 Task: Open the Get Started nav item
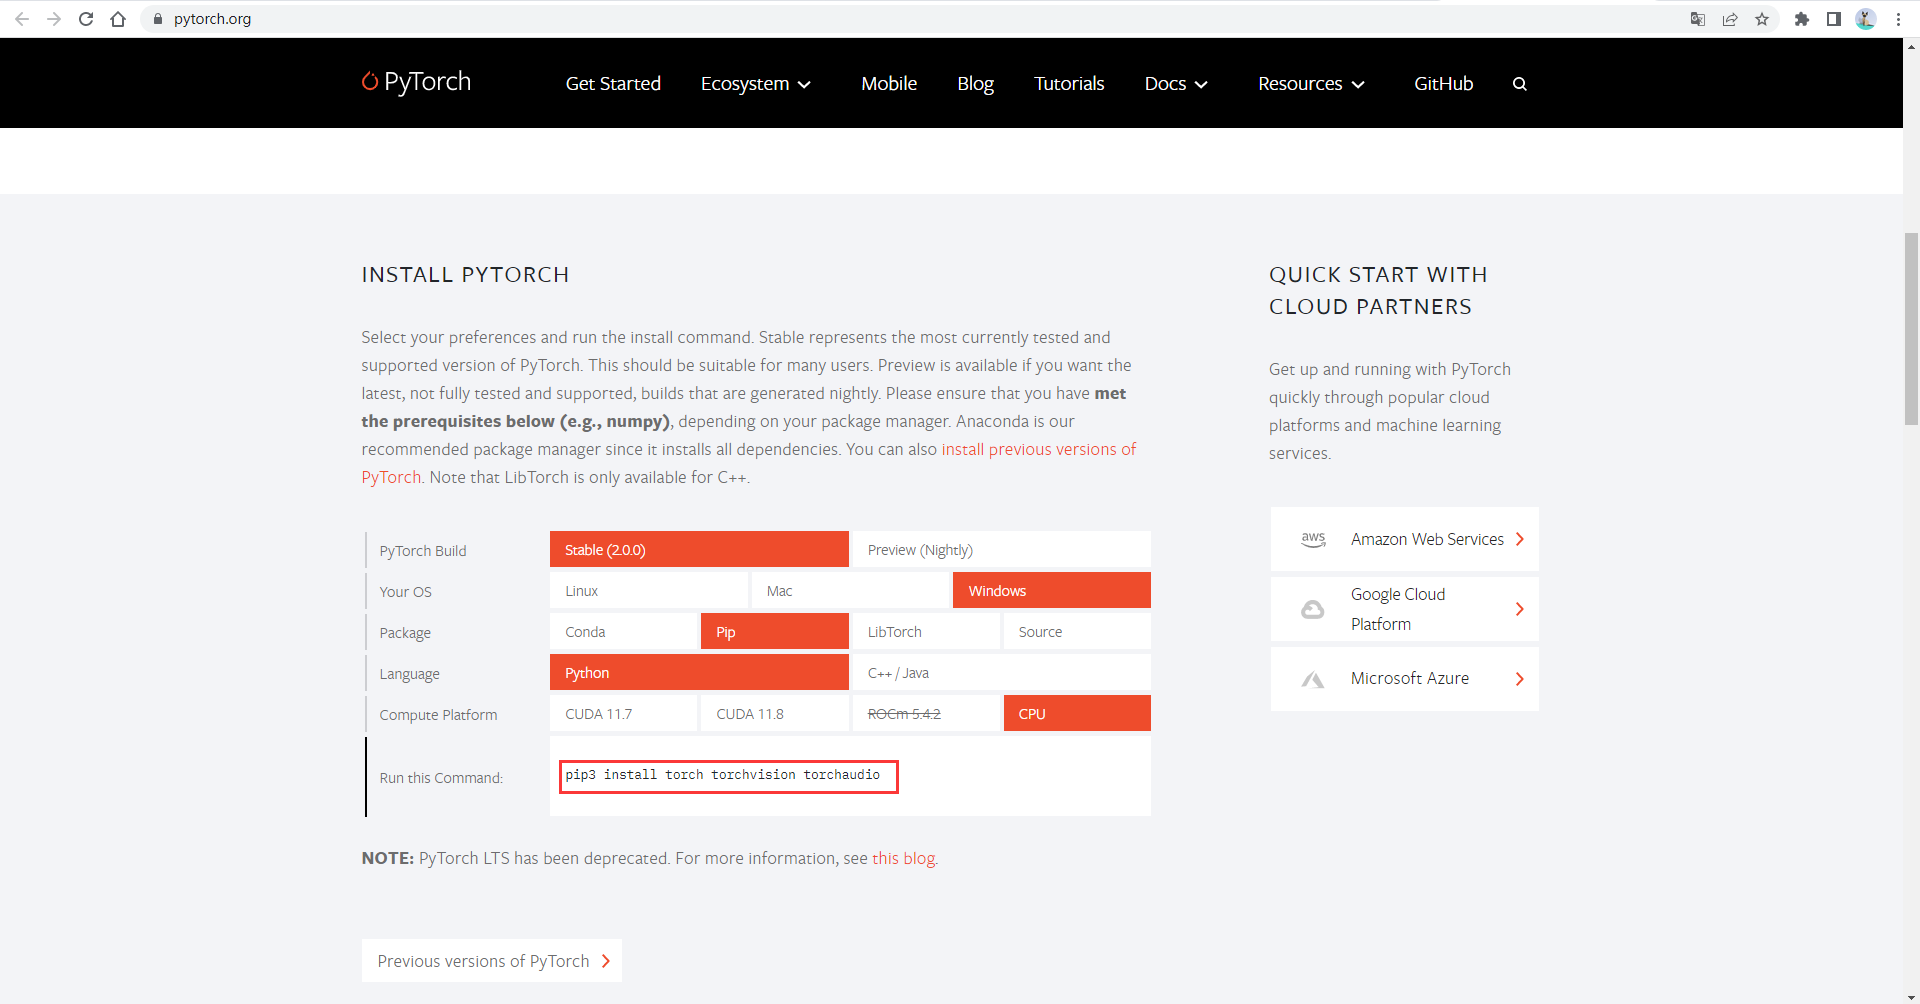coord(613,84)
